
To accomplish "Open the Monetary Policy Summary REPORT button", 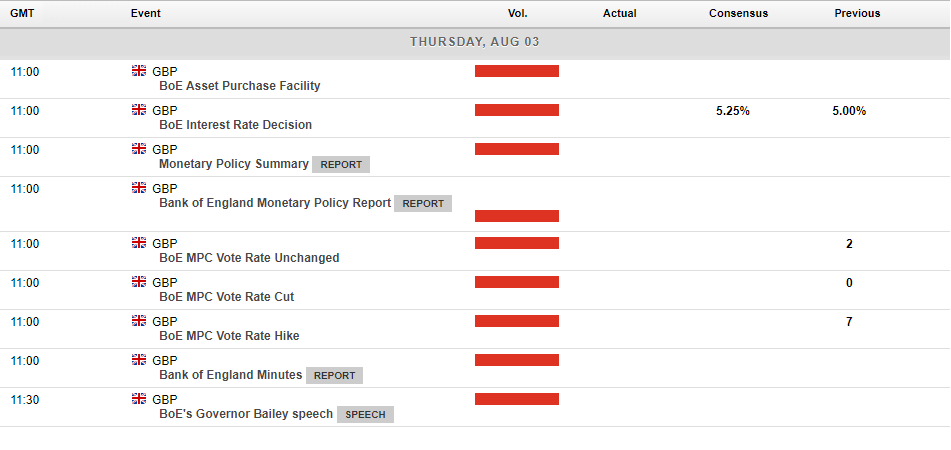I will coord(341,165).
